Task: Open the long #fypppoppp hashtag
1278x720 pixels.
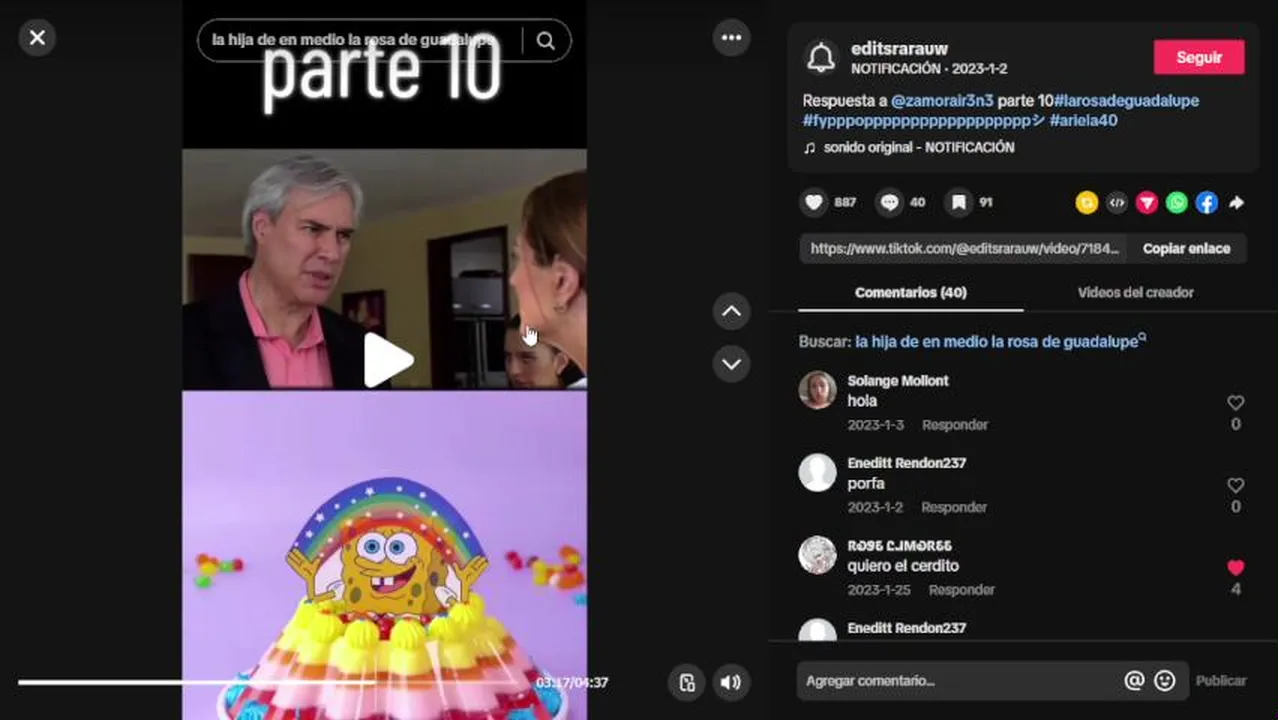Action: [924, 121]
